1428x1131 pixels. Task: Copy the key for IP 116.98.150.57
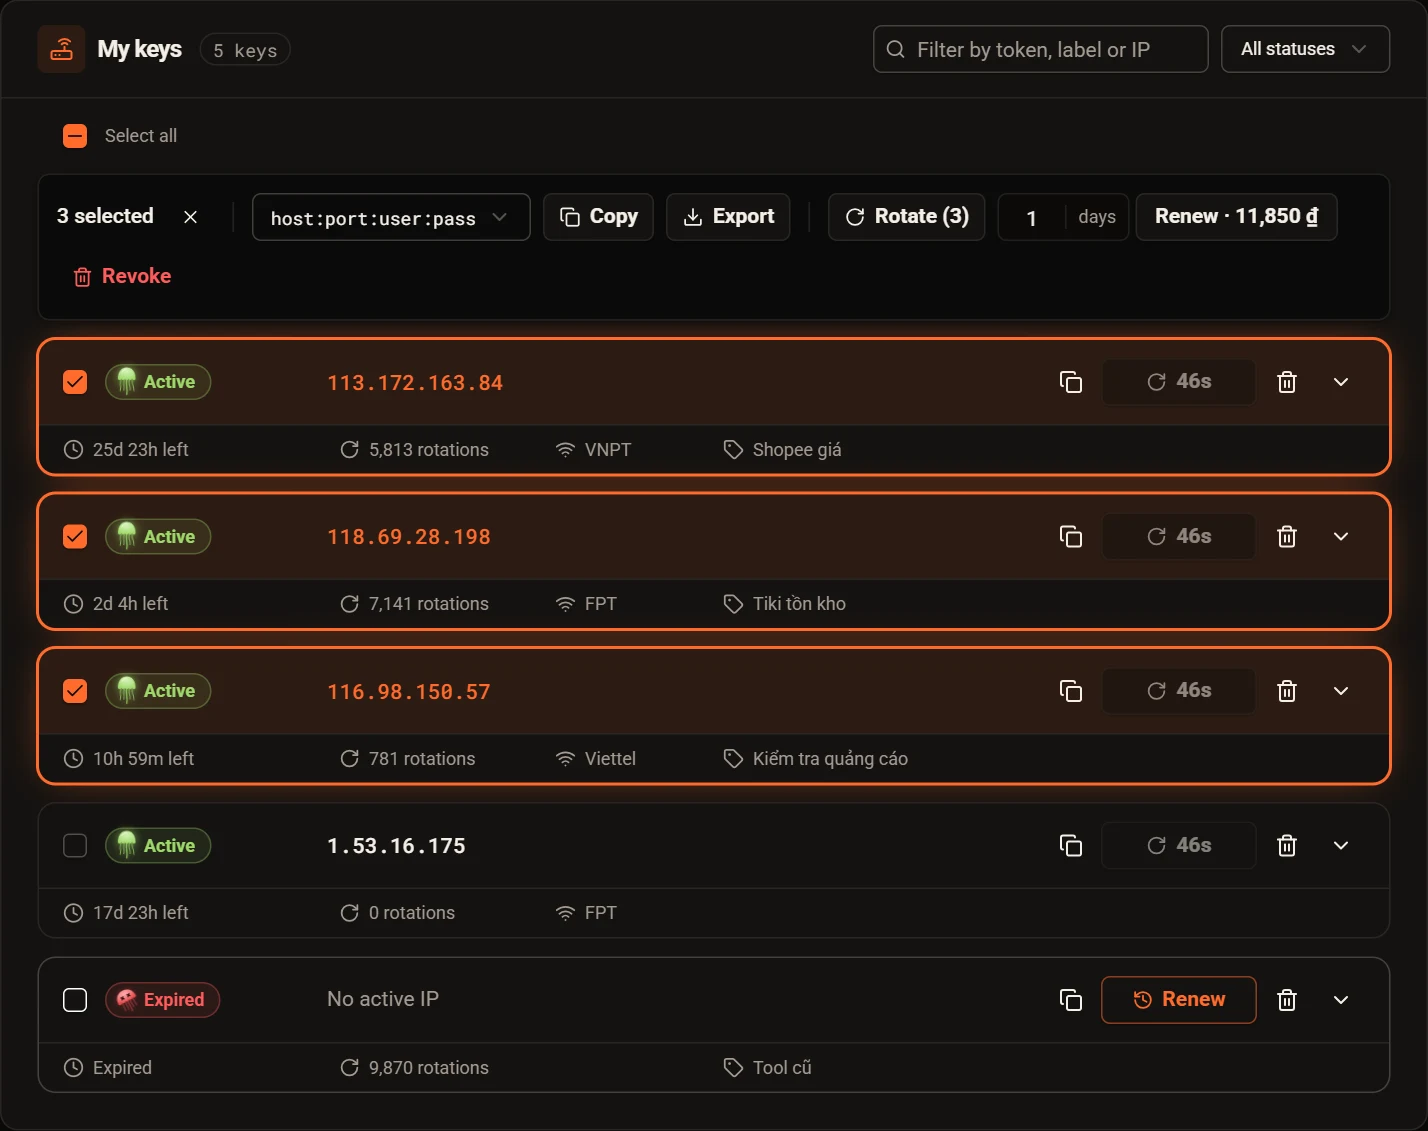point(1070,691)
